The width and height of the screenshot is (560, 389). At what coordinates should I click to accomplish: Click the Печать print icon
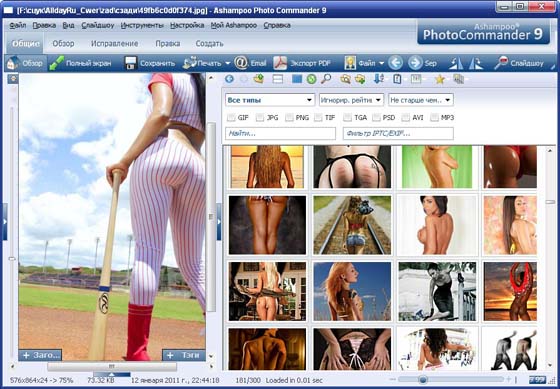click(189, 63)
